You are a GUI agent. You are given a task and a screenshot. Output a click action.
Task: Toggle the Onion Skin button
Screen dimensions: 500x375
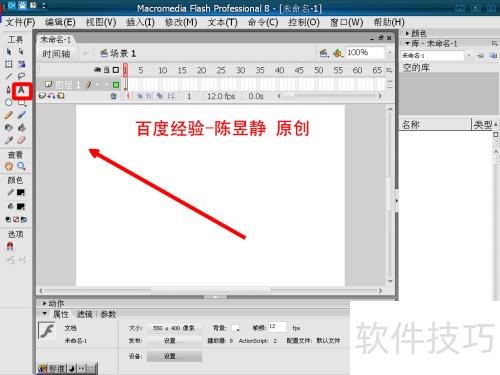tap(140, 96)
